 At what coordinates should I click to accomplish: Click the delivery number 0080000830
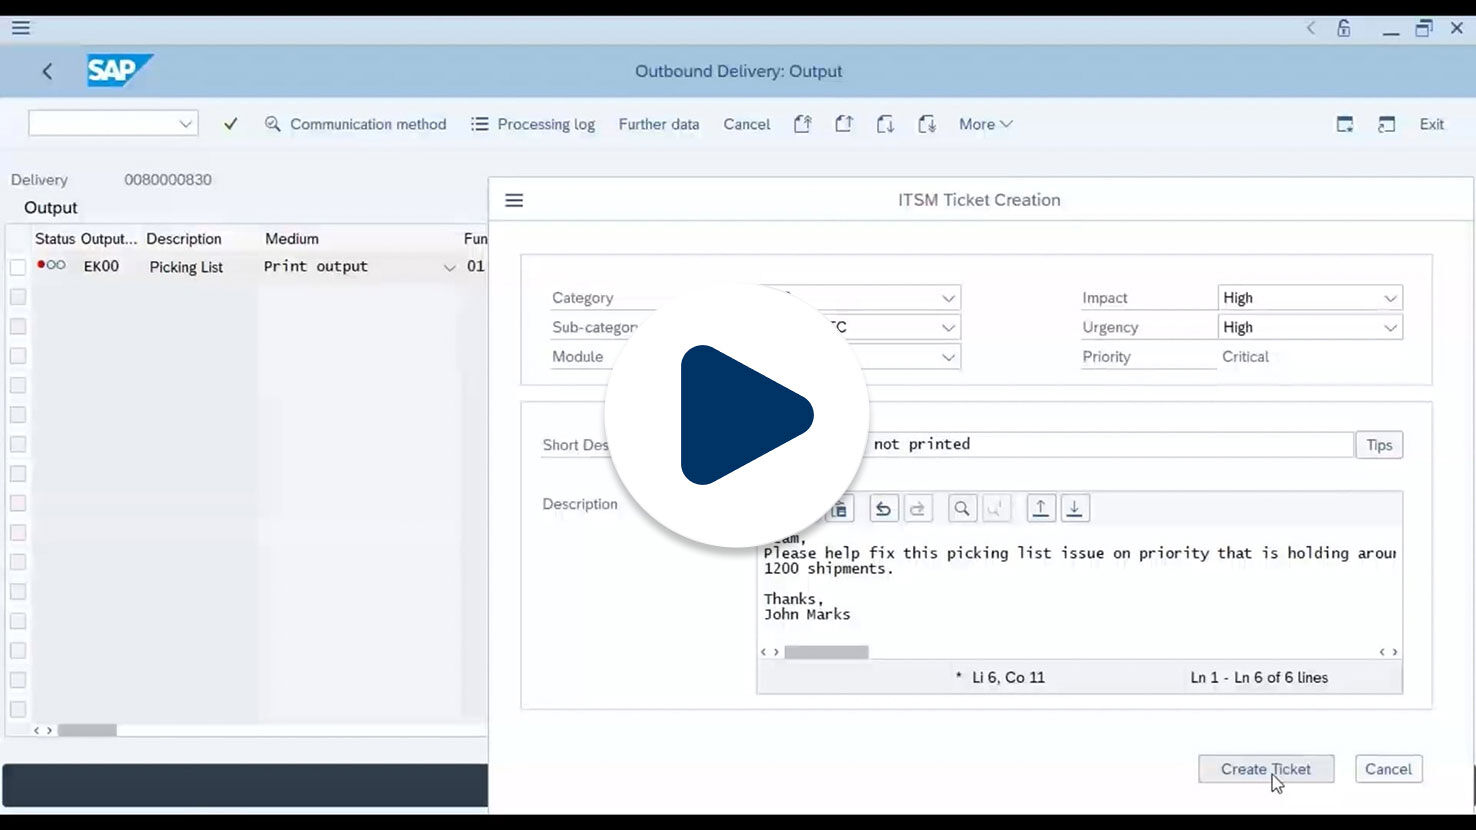168,180
